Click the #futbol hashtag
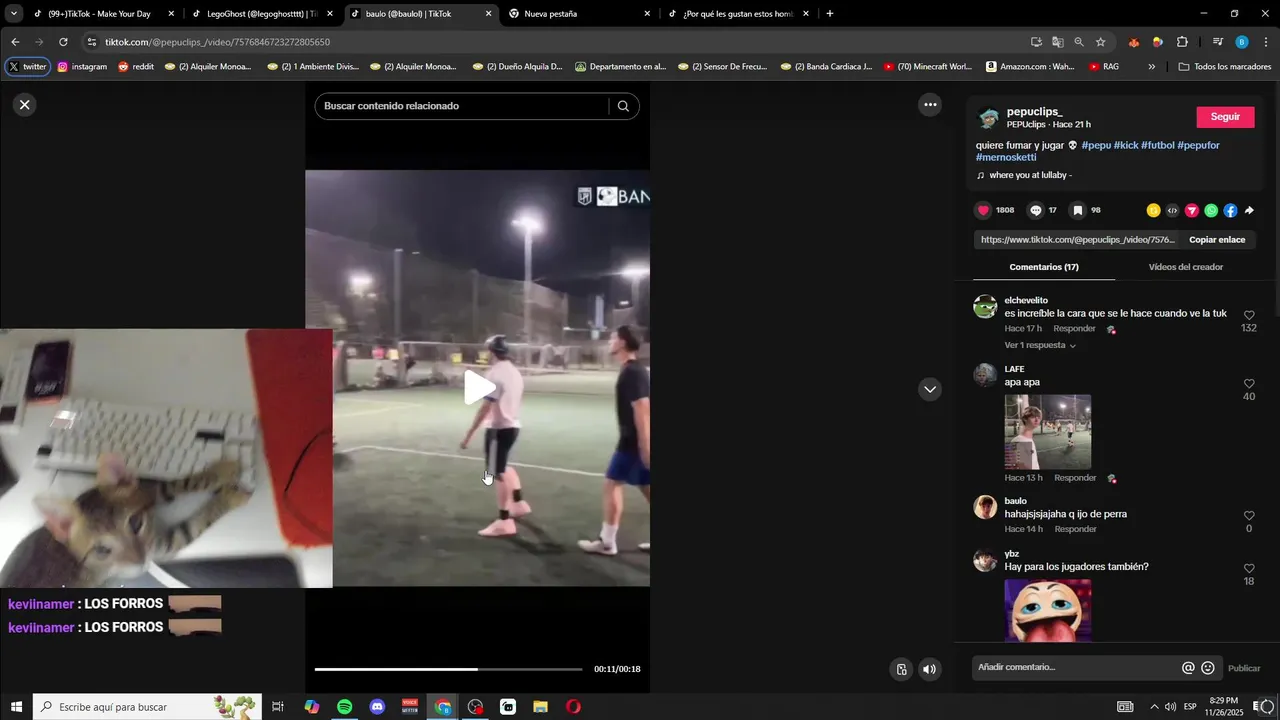This screenshot has width=1280, height=720. point(1158,145)
